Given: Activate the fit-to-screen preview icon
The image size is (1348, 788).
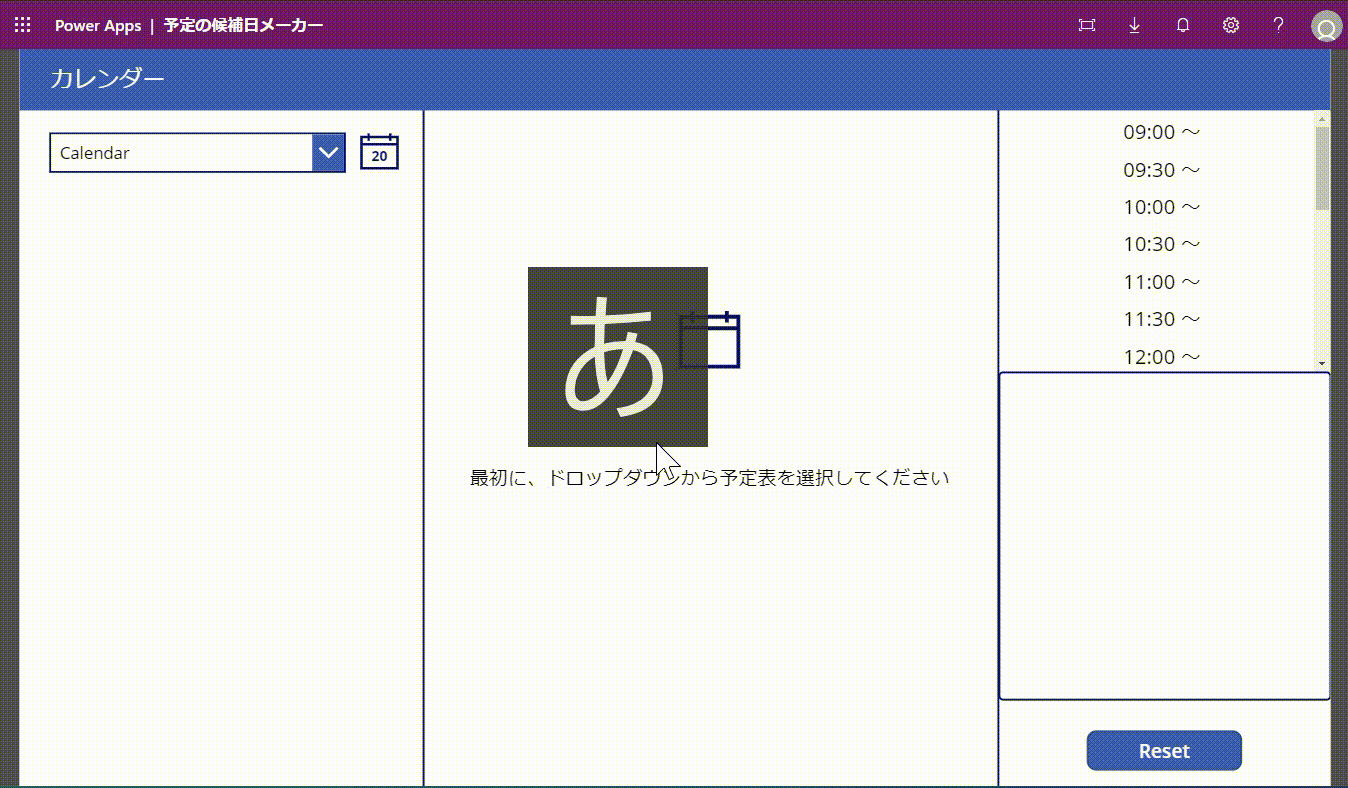Looking at the screenshot, I should [1086, 24].
